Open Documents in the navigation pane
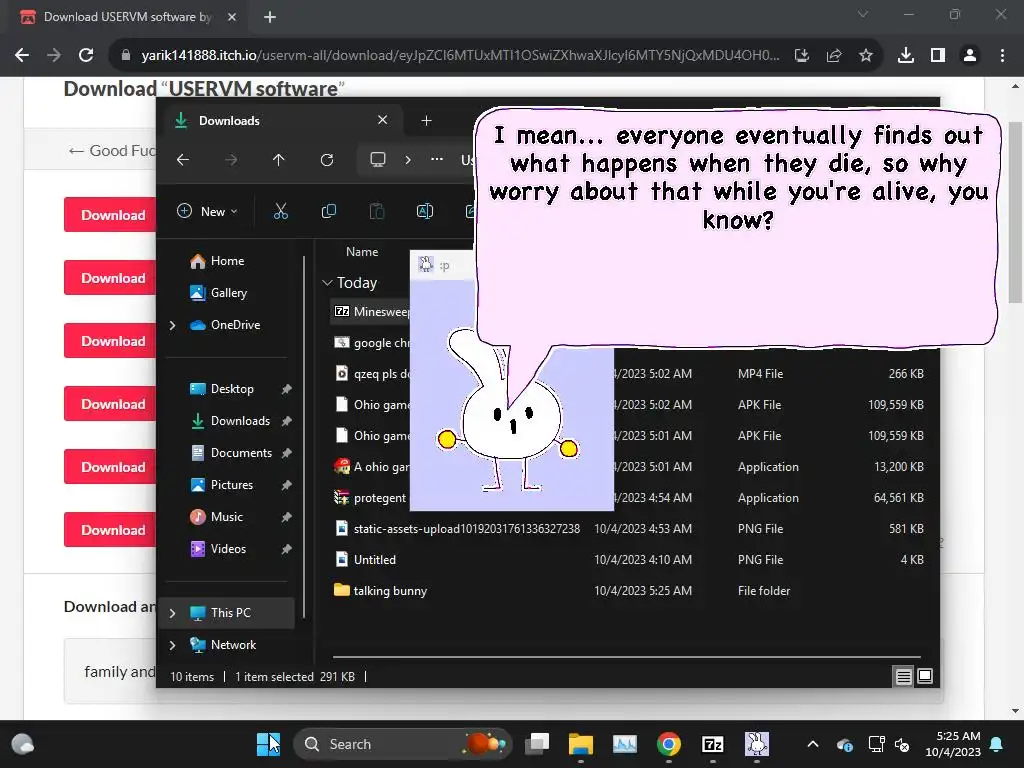This screenshot has height=768, width=1024. click(241, 453)
